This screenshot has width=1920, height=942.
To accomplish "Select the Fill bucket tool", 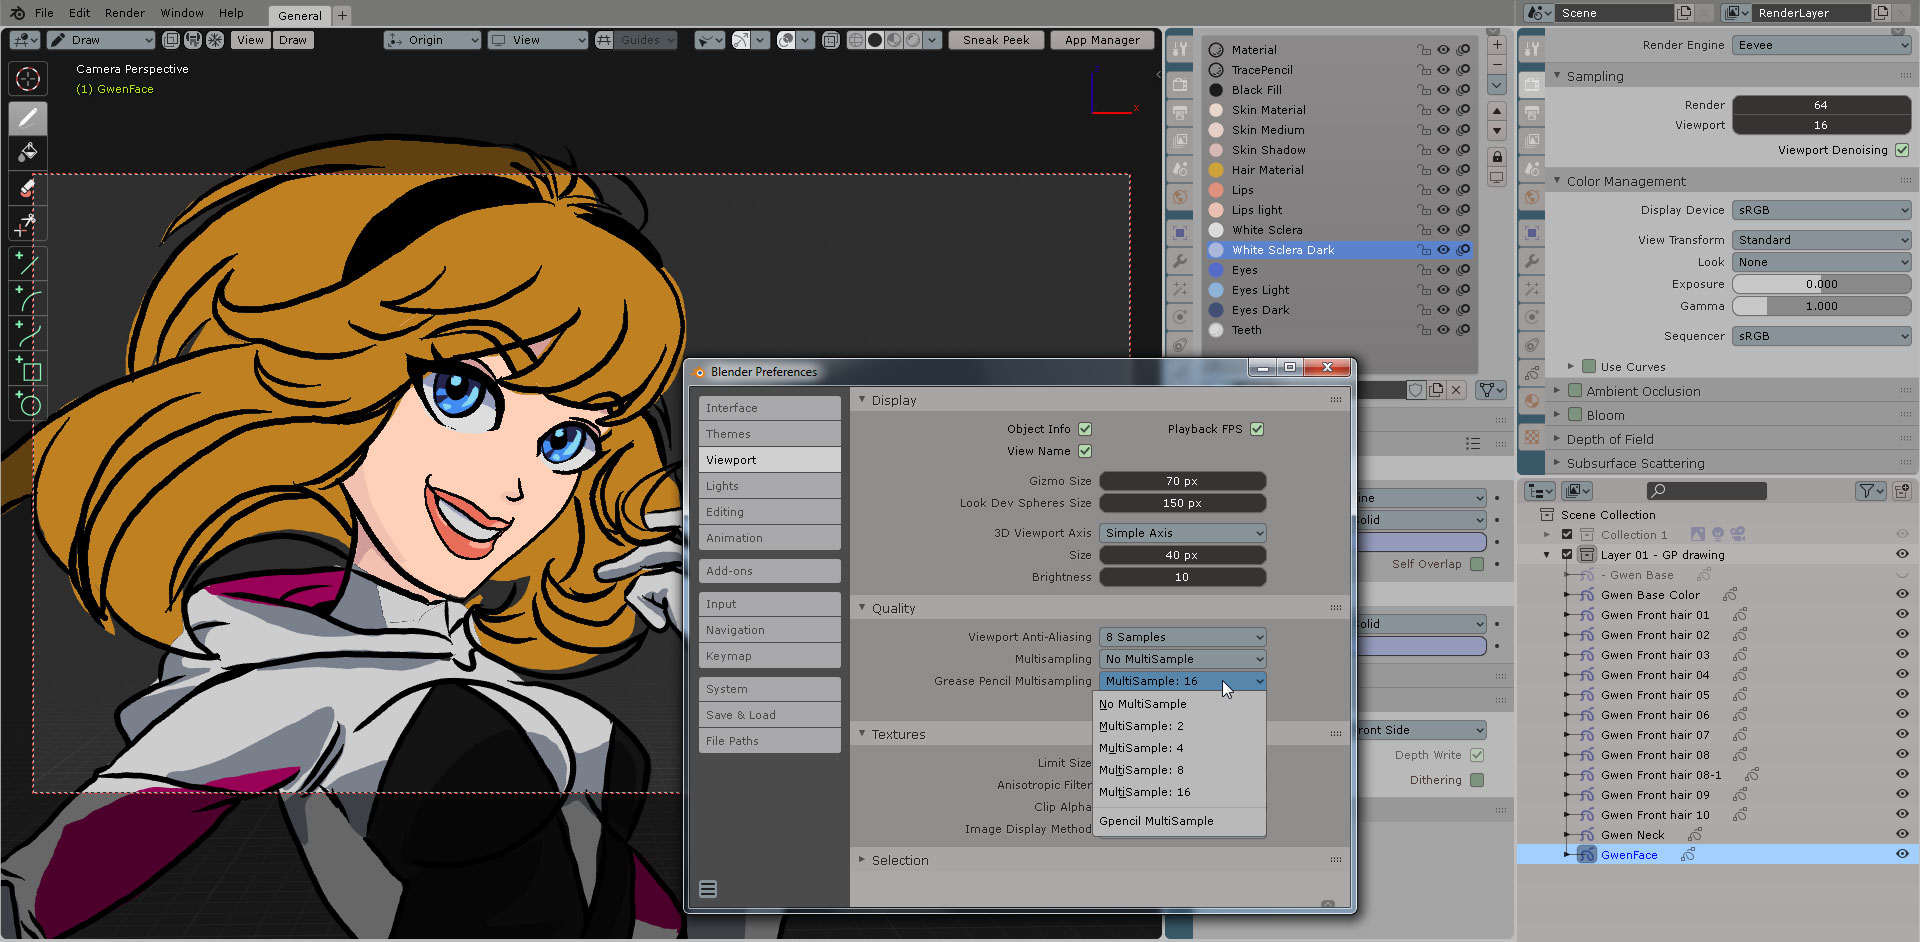I will [x=28, y=152].
